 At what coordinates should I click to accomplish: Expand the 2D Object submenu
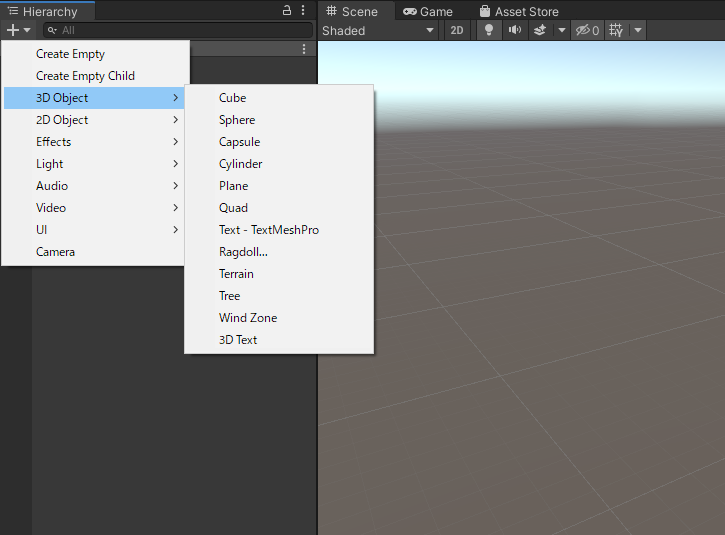click(x=94, y=120)
